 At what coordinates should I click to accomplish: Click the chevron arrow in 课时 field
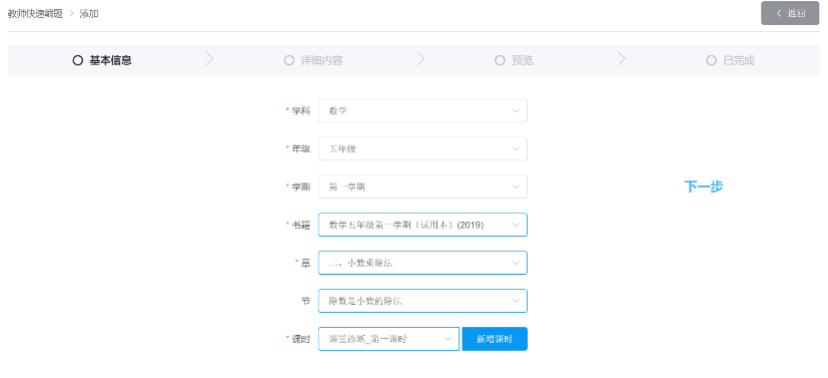448,339
